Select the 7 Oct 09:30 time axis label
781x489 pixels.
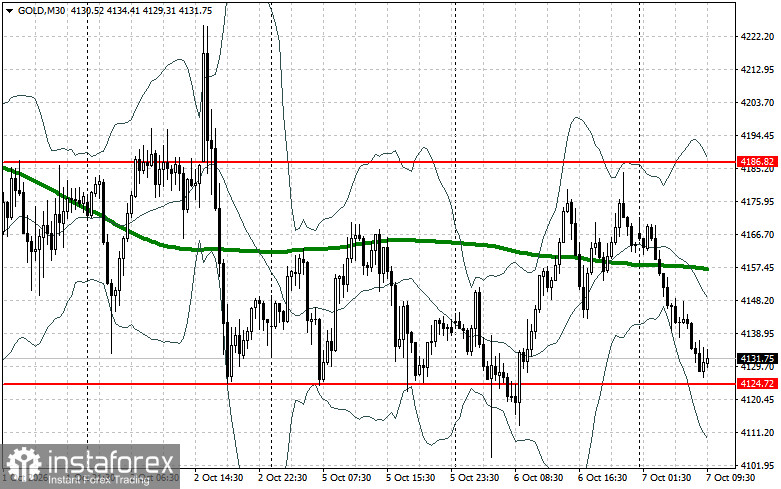click(730, 478)
